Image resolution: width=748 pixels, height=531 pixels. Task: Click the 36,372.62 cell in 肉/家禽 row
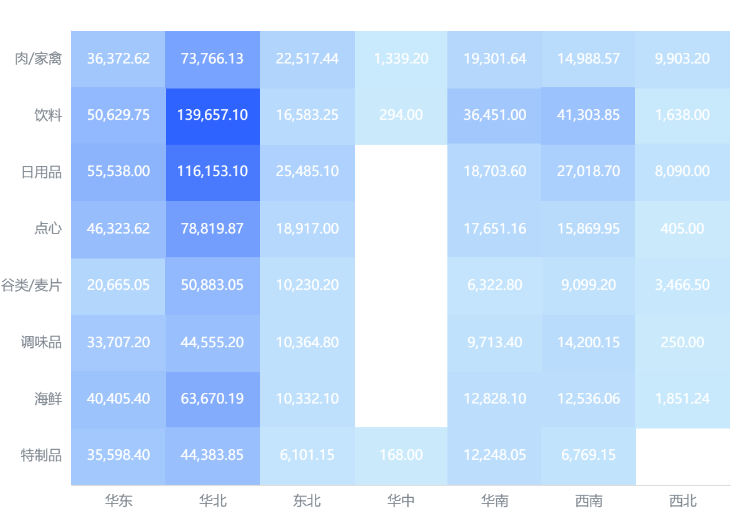[x=118, y=59]
